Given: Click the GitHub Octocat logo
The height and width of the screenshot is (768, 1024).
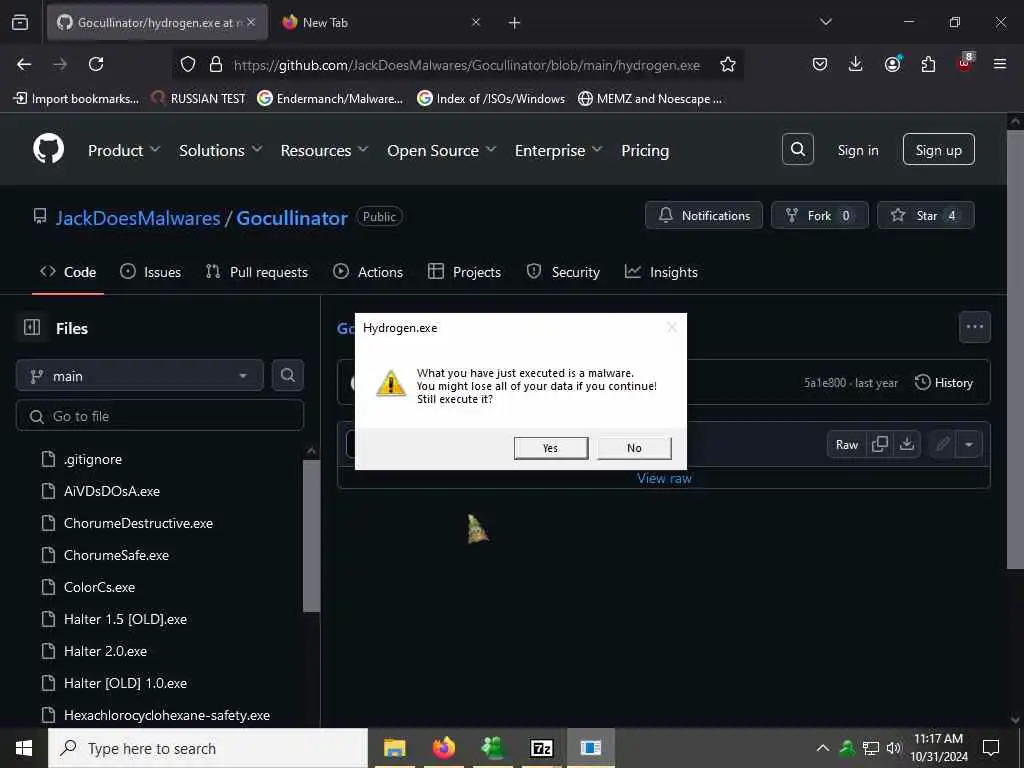Looking at the screenshot, I should 49,150.
